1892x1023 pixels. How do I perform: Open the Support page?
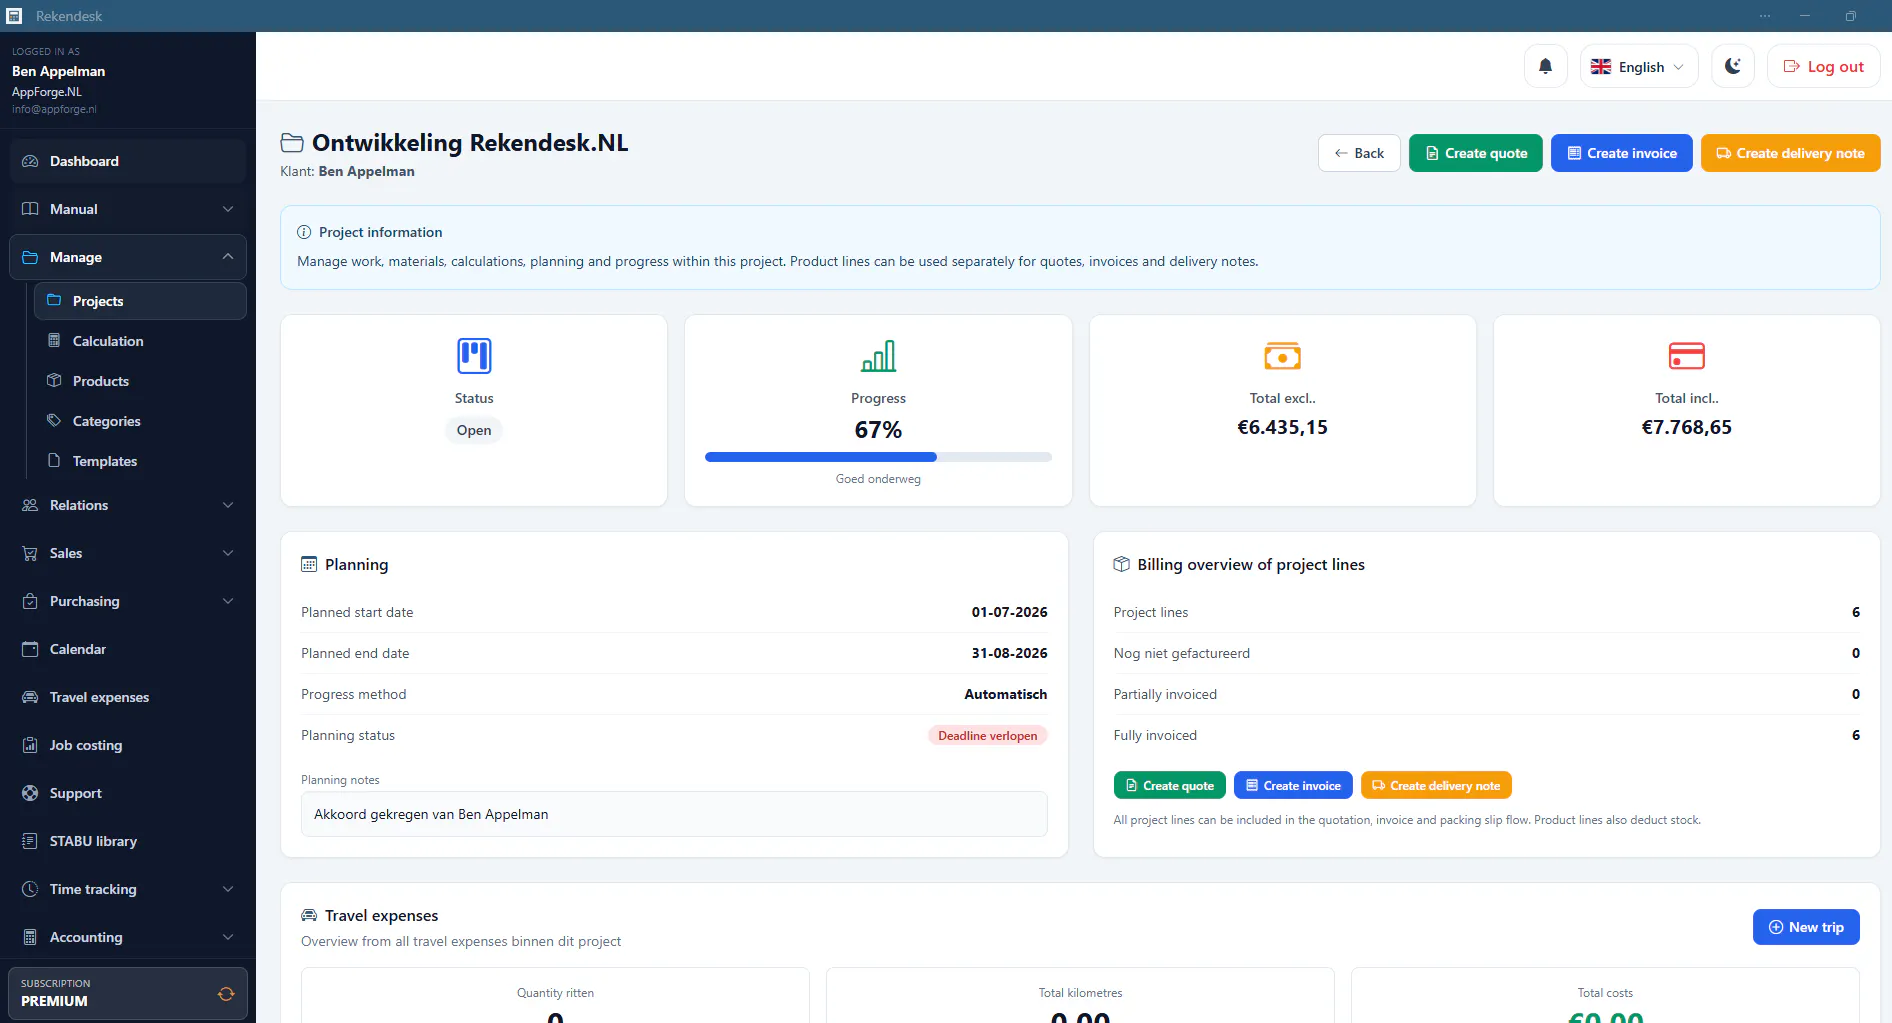pyautogui.click(x=128, y=793)
